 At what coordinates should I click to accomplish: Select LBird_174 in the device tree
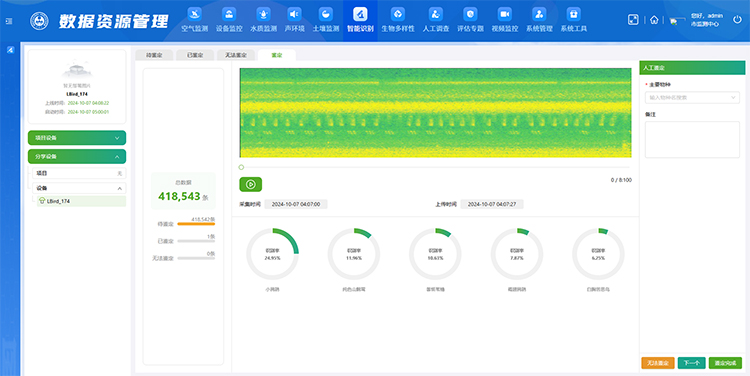click(x=81, y=201)
